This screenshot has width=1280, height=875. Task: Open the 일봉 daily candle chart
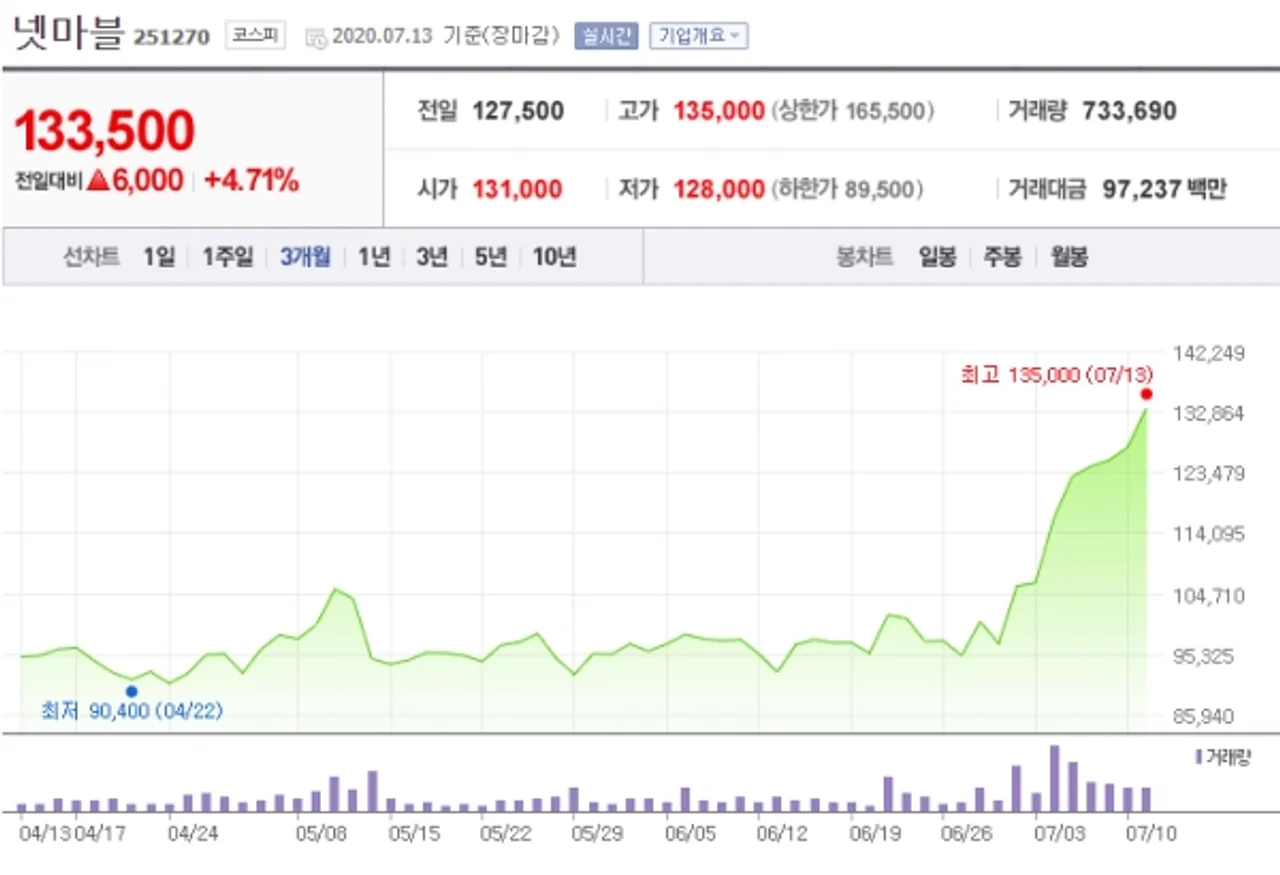click(937, 257)
